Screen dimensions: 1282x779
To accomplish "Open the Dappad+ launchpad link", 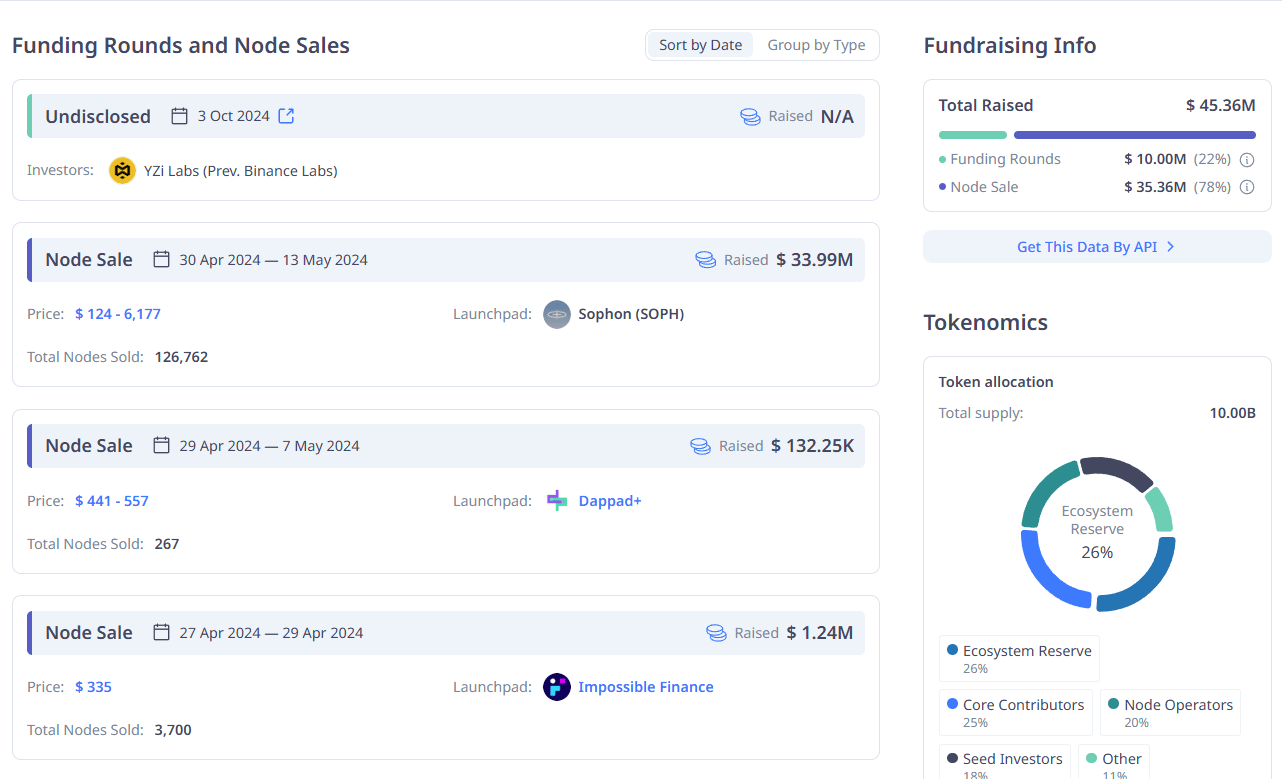I will pos(610,501).
